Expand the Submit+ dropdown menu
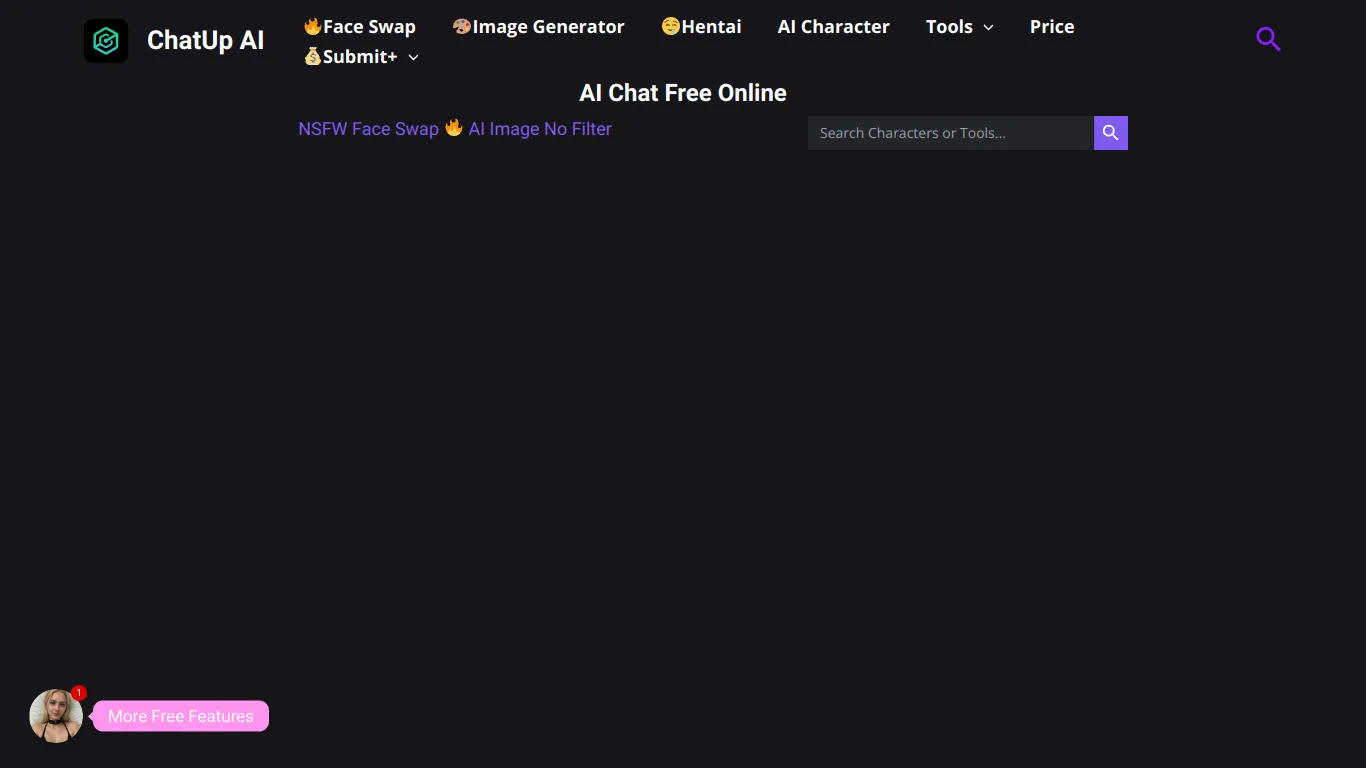1366x768 pixels. tap(361, 57)
